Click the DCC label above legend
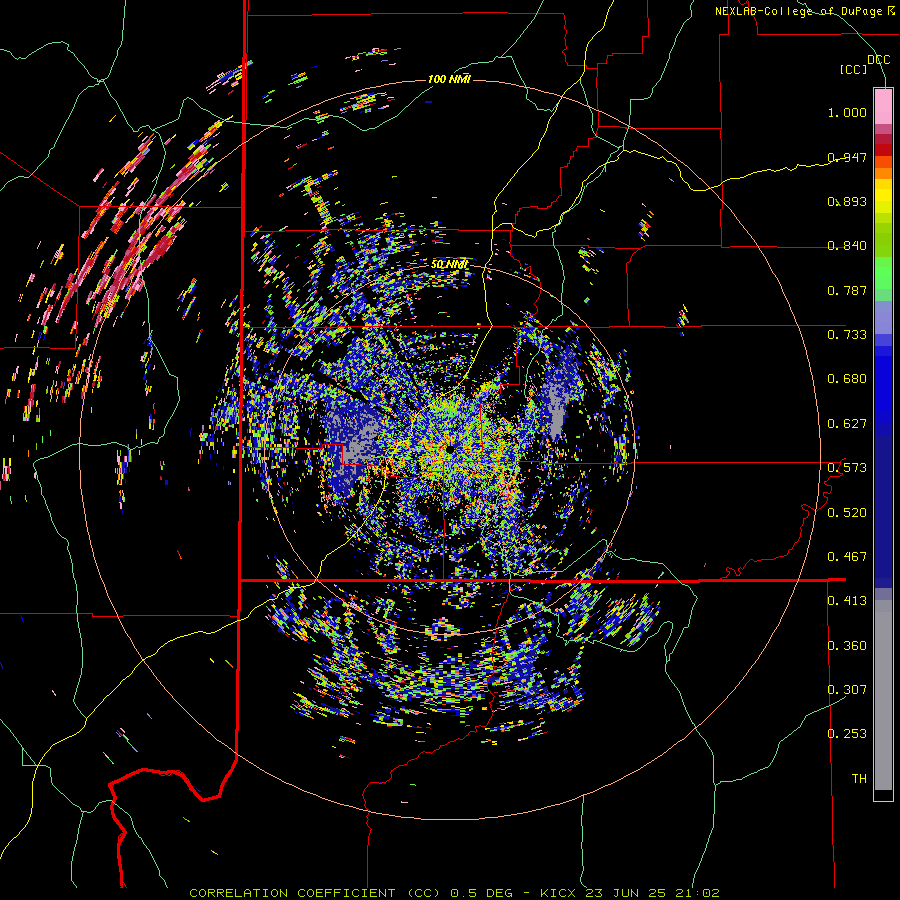 (879, 60)
